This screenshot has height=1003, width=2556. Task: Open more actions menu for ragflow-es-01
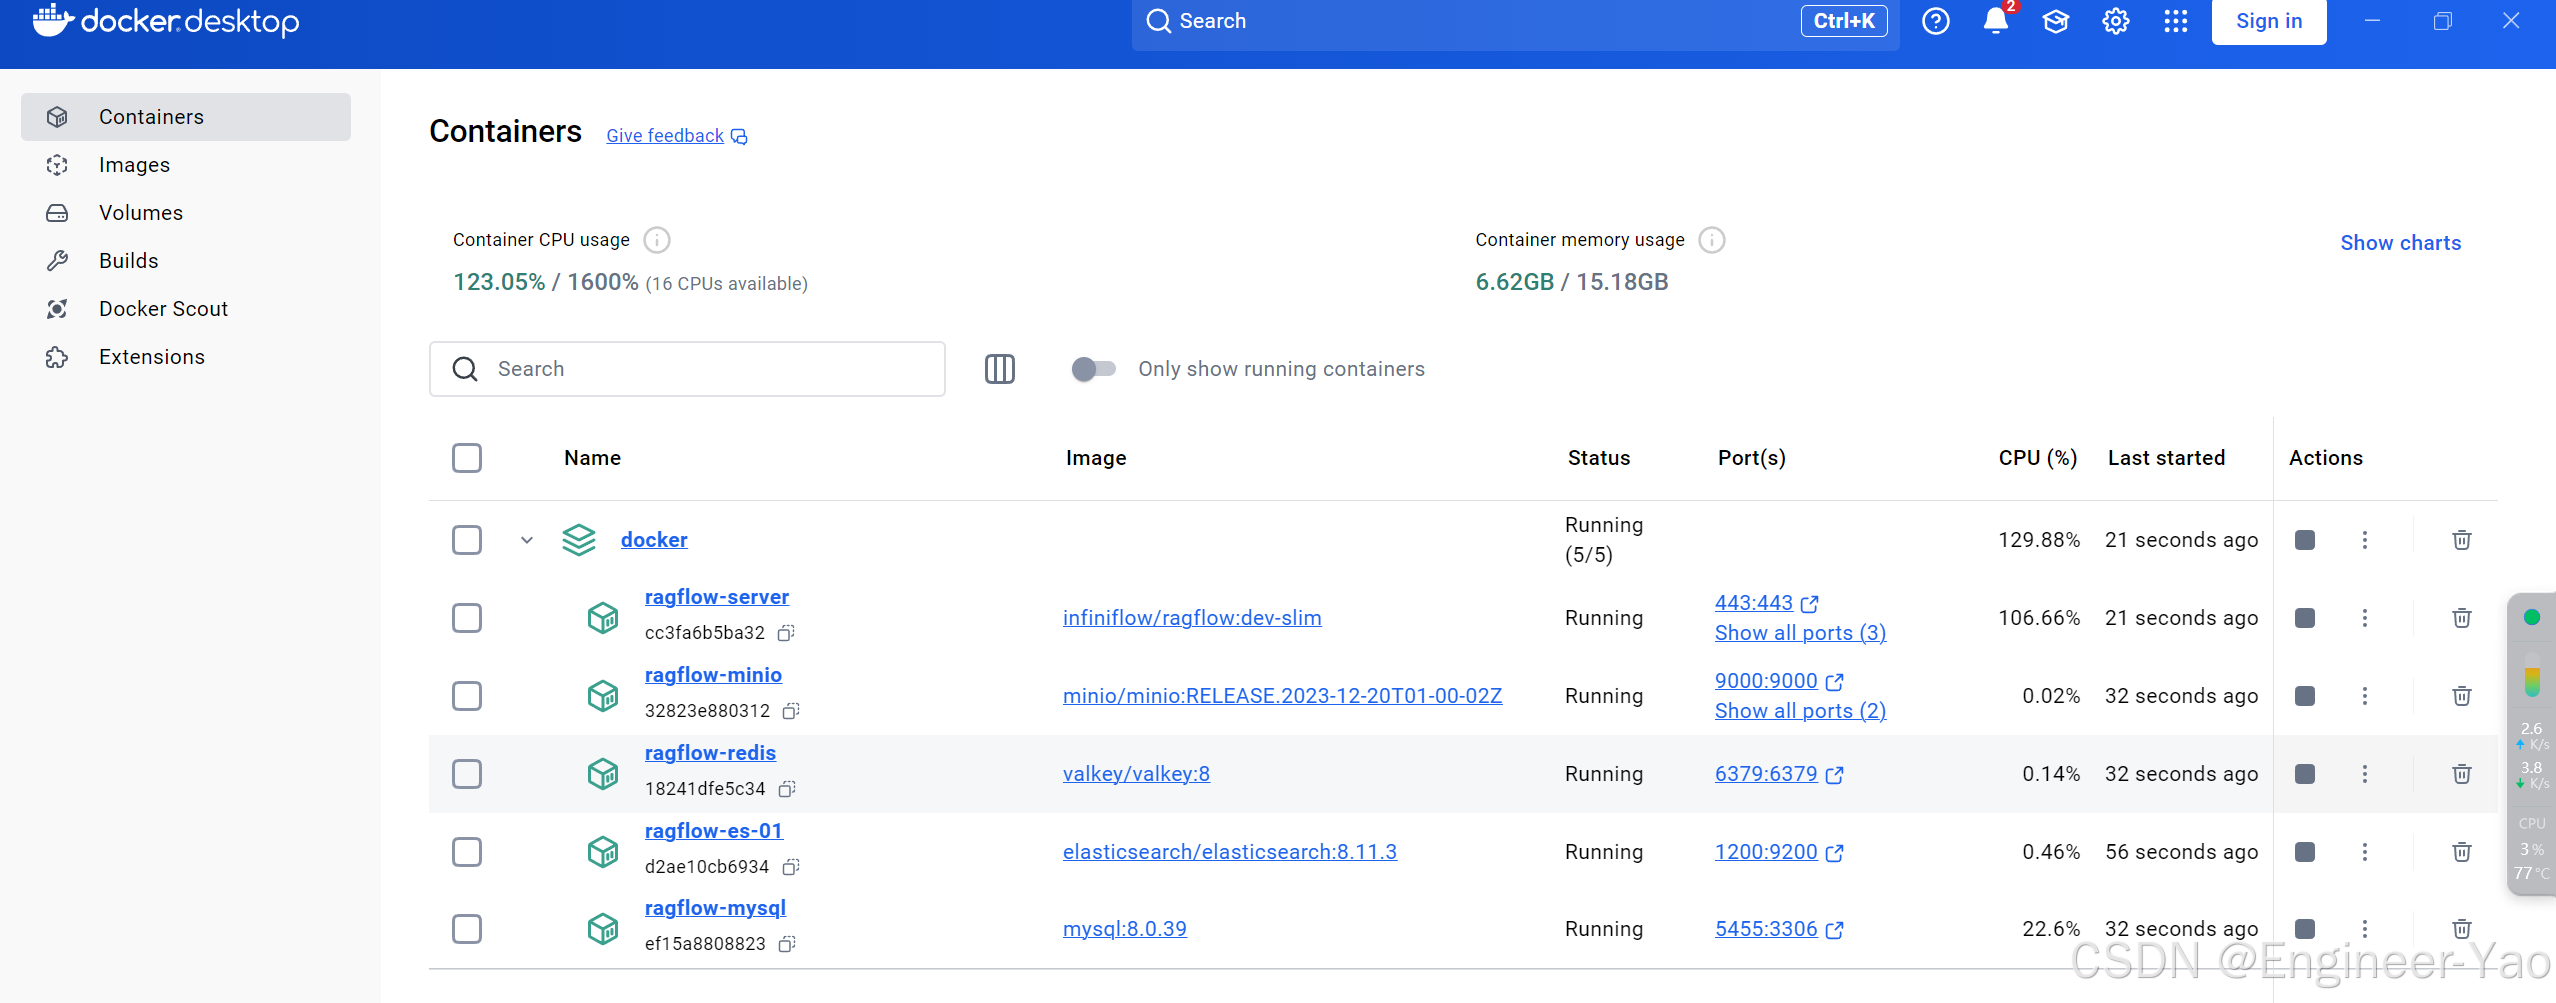[2365, 852]
